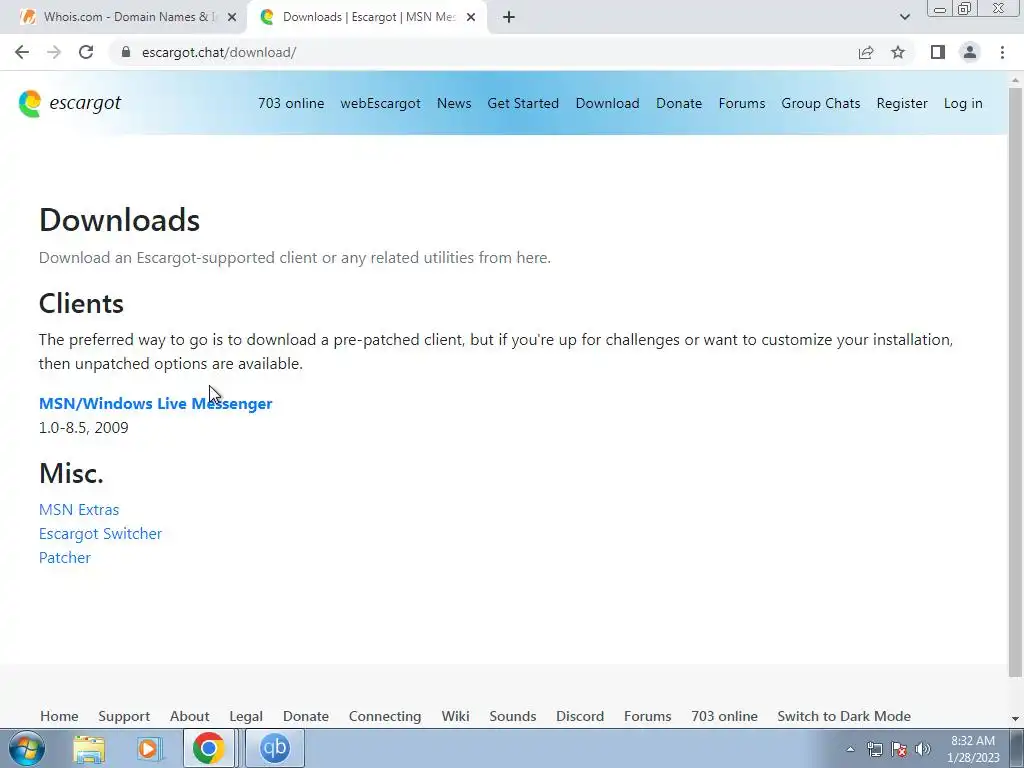
Task: Click the footer Forums link
Action: [647, 716]
